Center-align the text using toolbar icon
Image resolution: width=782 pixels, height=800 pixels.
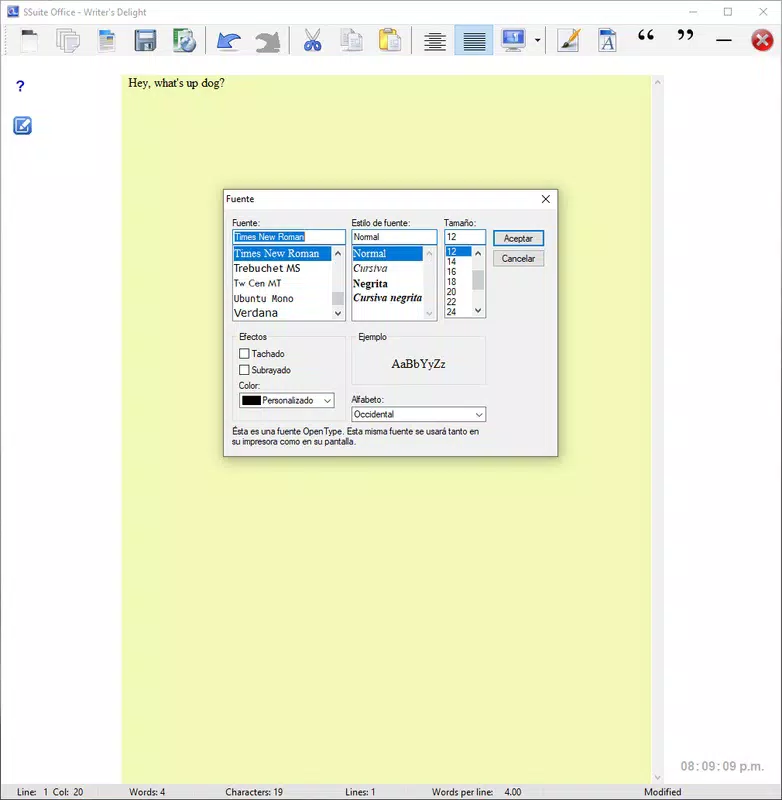[435, 41]
